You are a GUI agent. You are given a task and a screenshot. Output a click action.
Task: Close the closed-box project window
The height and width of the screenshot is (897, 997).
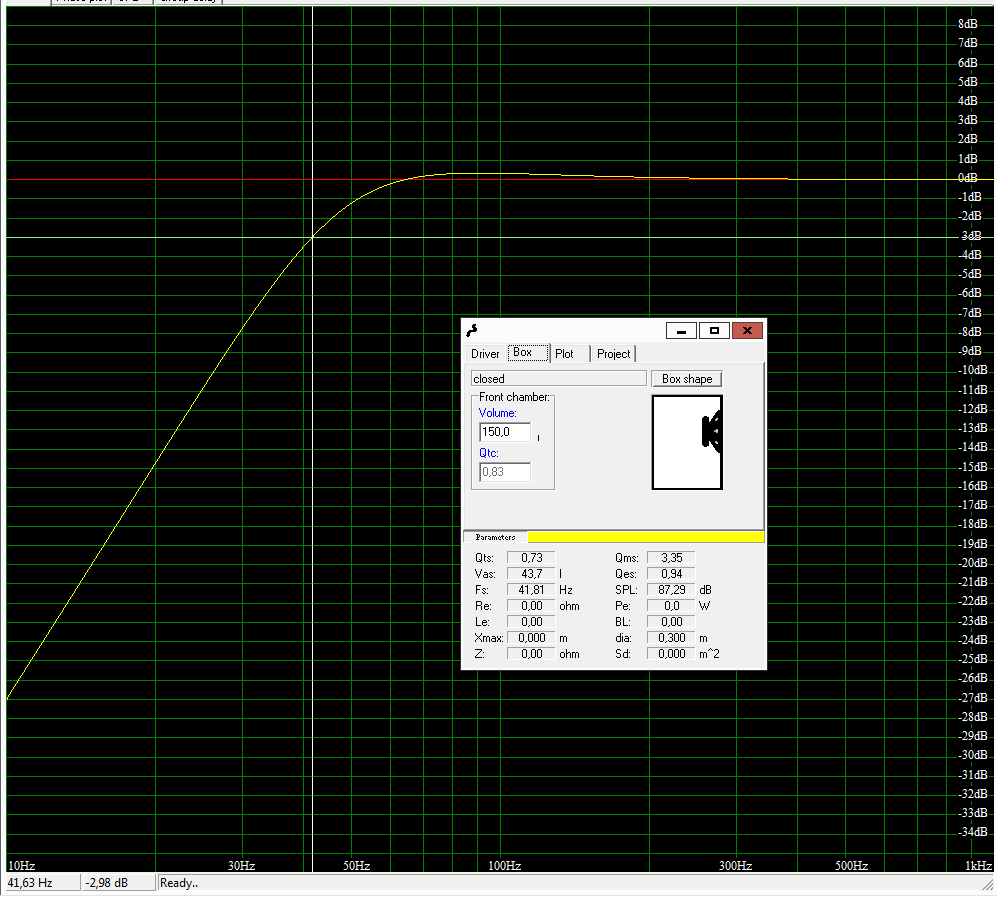tap(747, 331)
